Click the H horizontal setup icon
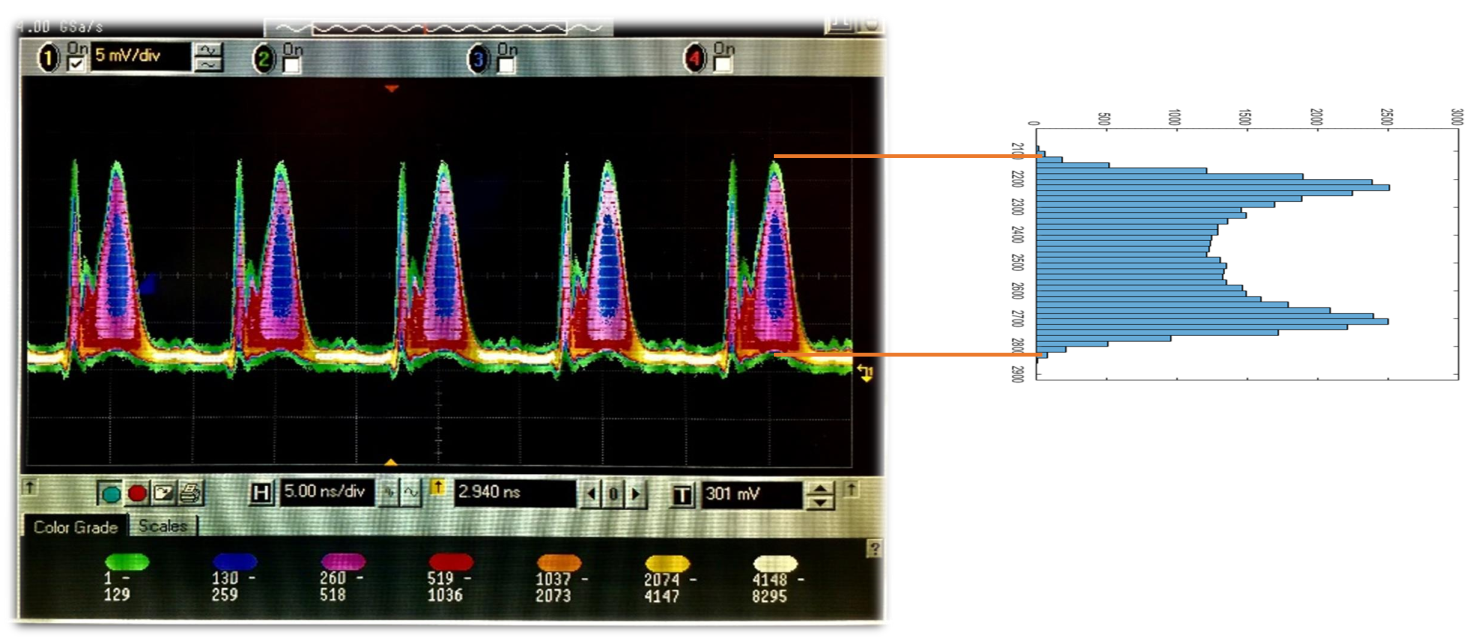This screenshot has width=1473, height=643. (262, 493)
